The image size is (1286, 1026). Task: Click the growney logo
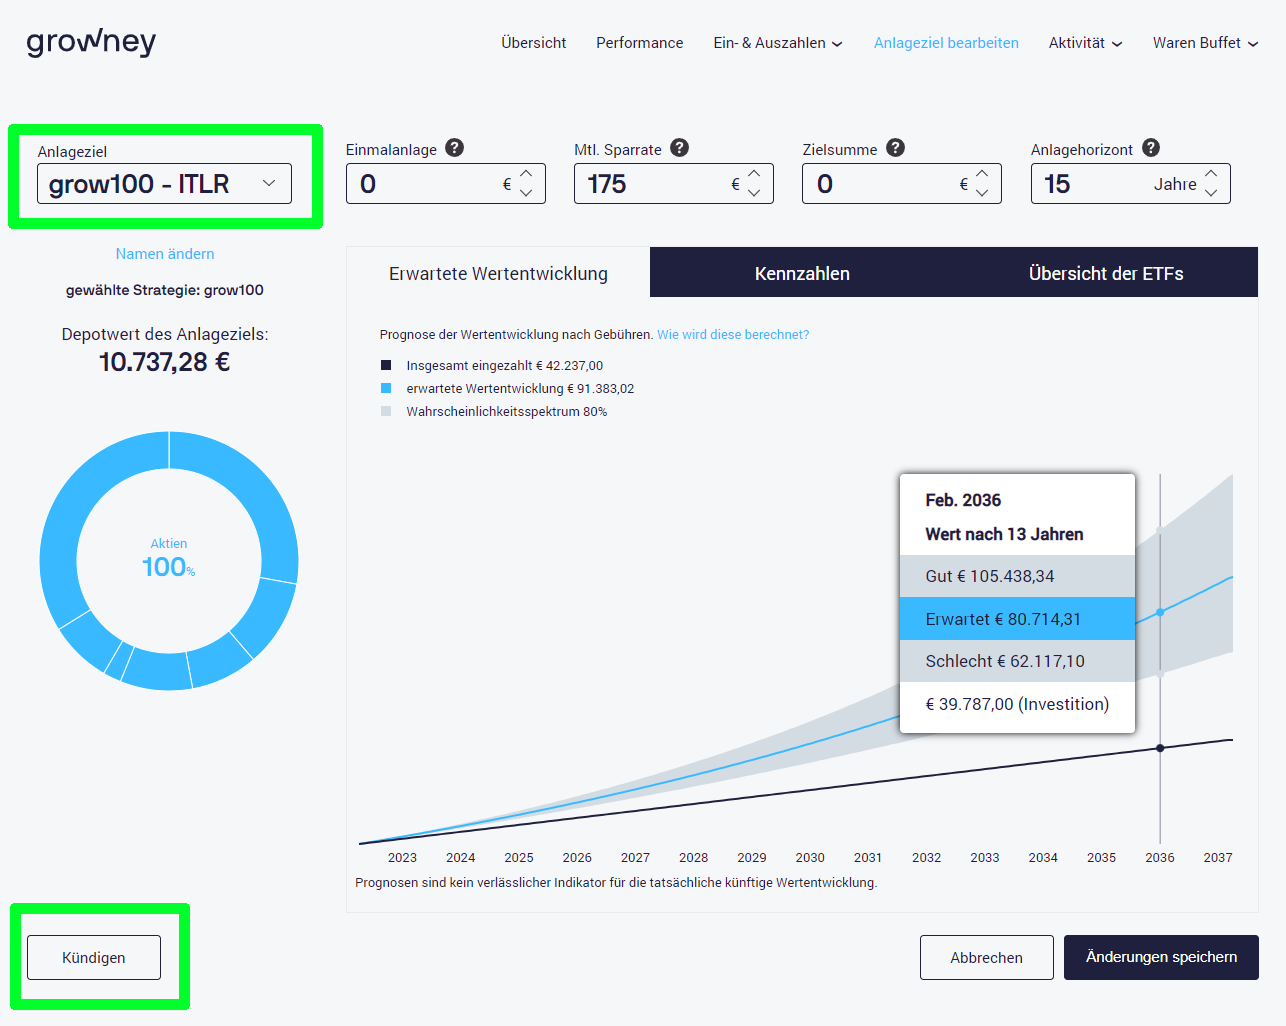[91, 42]
